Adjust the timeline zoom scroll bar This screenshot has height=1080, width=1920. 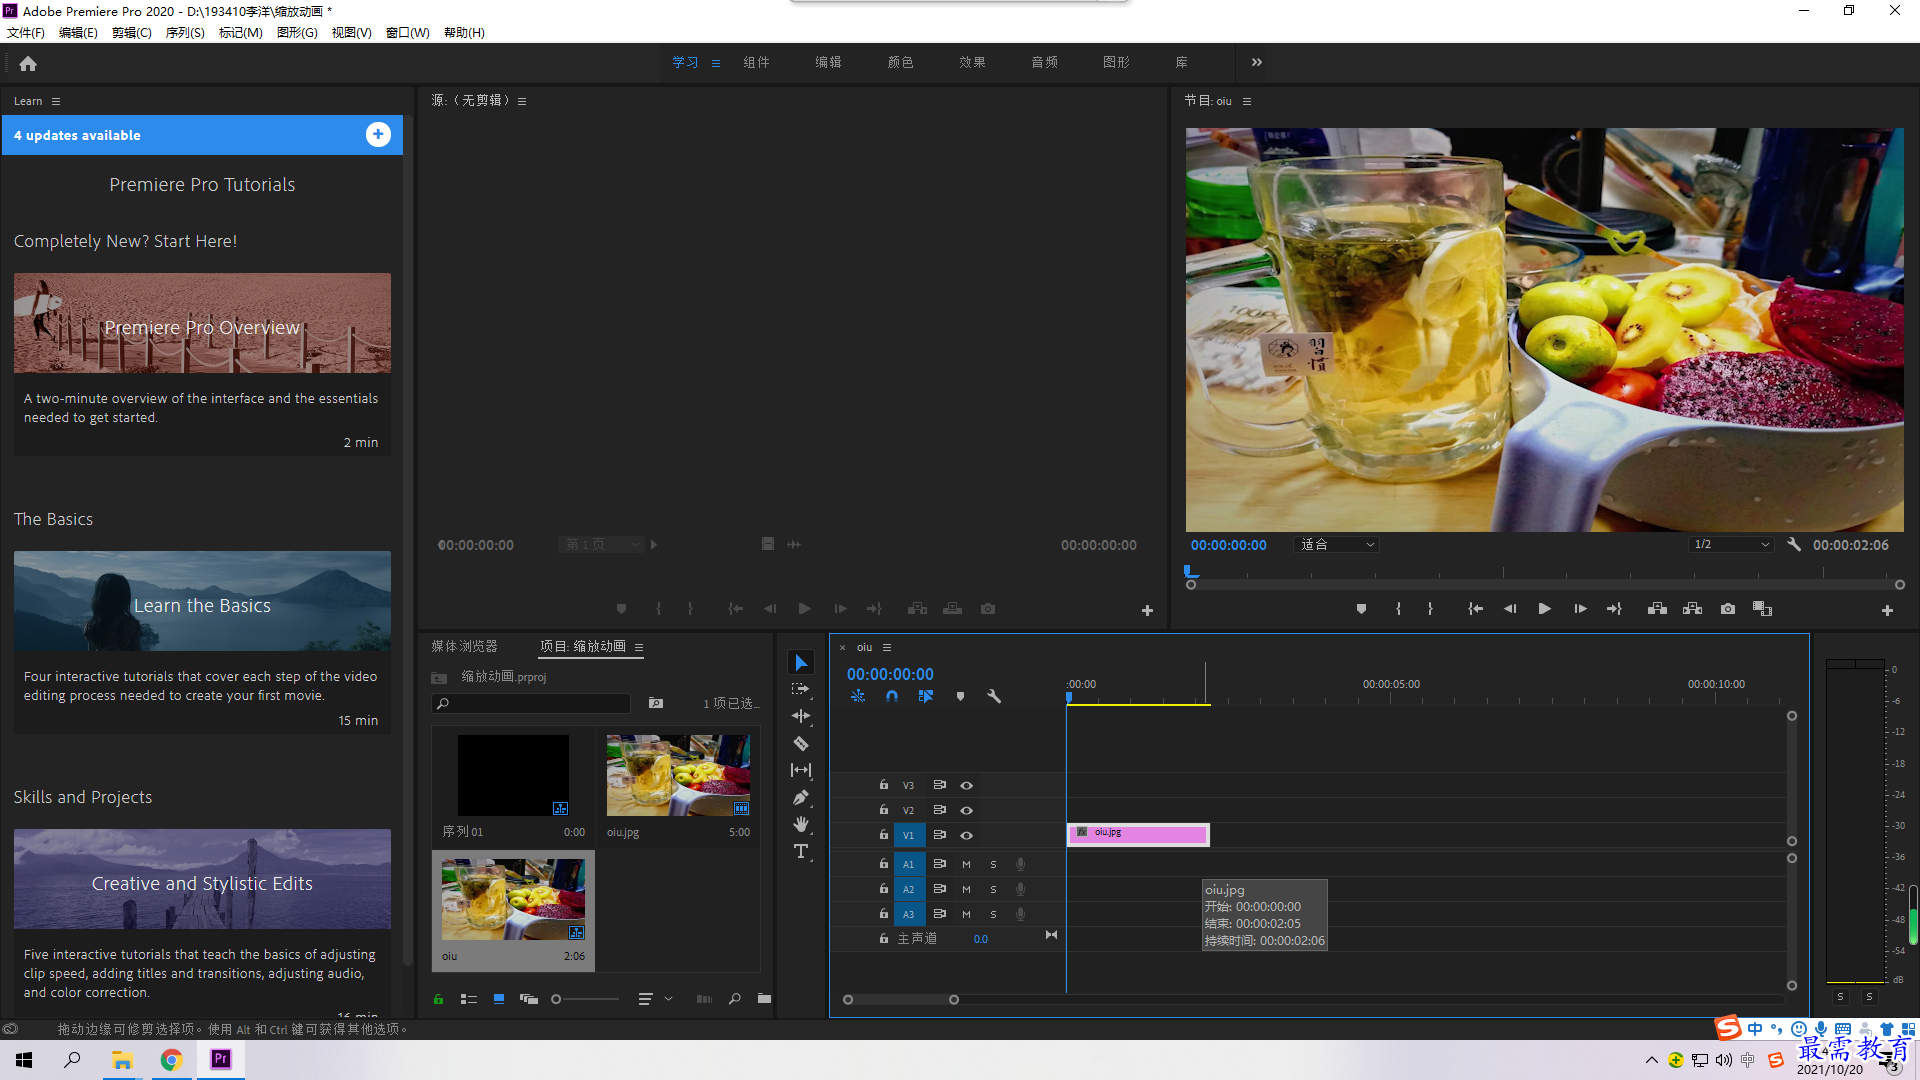click(901, 1000)
